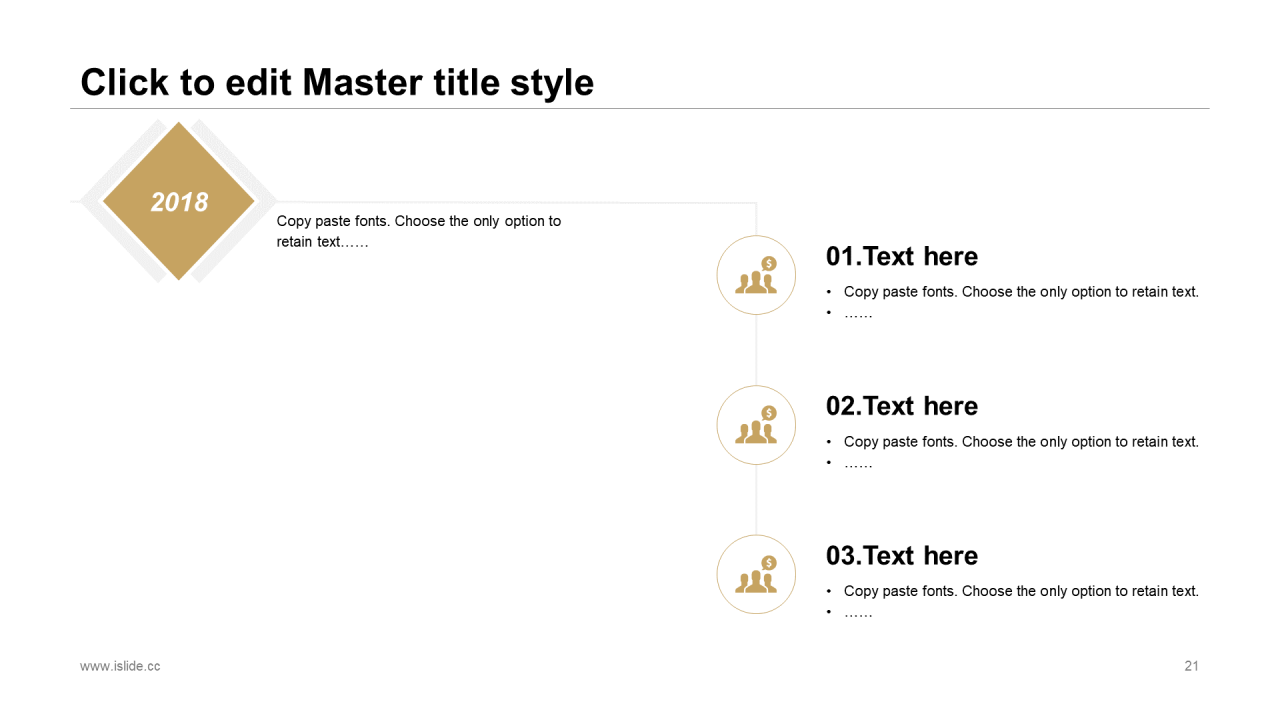Click the '03.Text here' heading
This screenshot has width=1280, height=720.
coord(902,555)
